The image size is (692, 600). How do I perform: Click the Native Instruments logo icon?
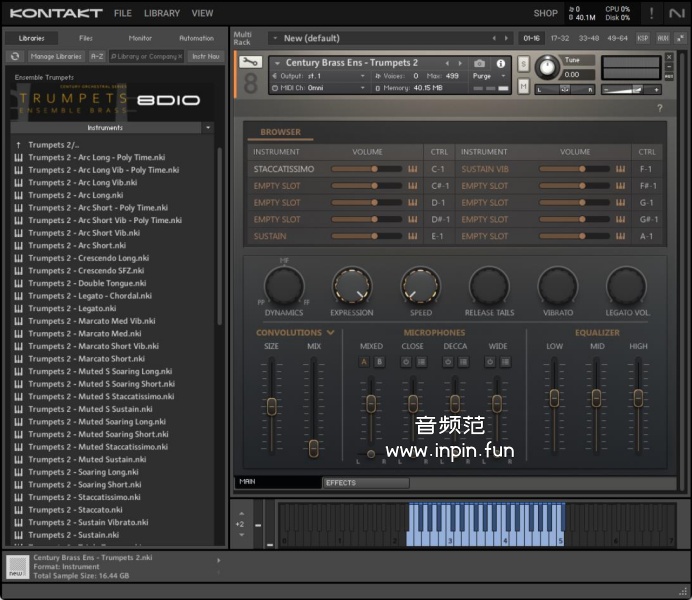[x=677, y=13]
